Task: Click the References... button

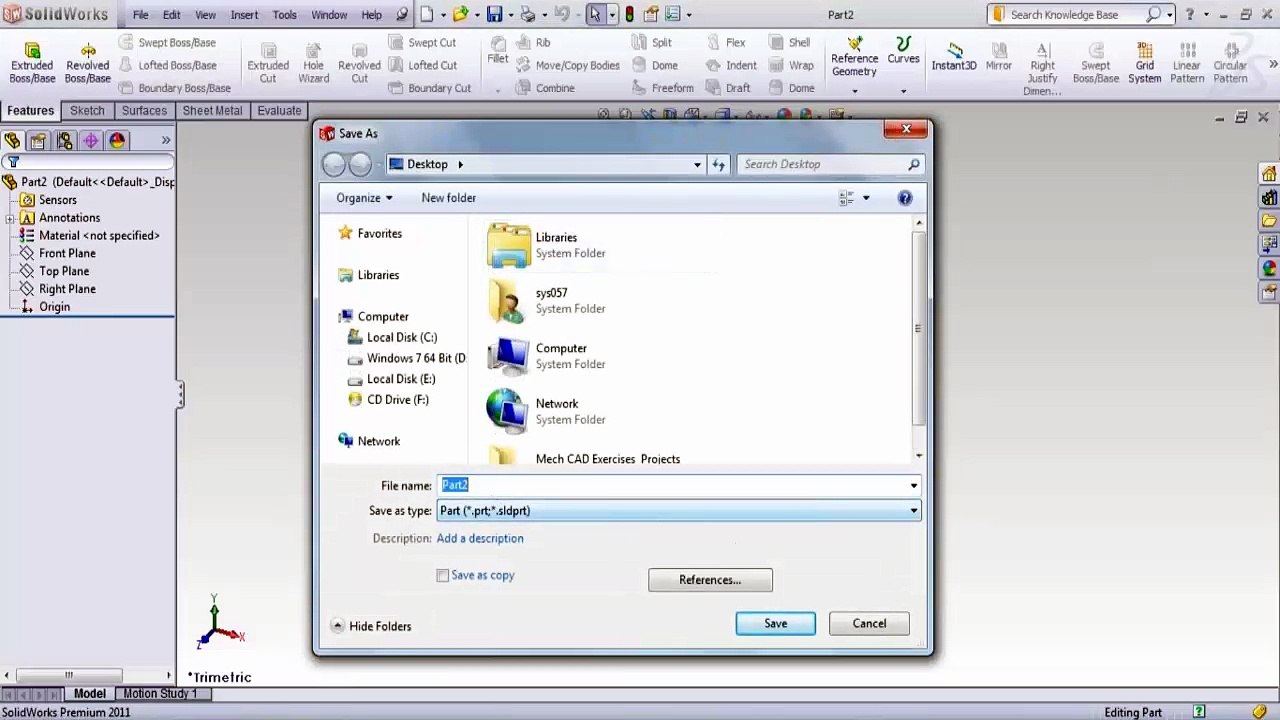Action: coord(710,580)
